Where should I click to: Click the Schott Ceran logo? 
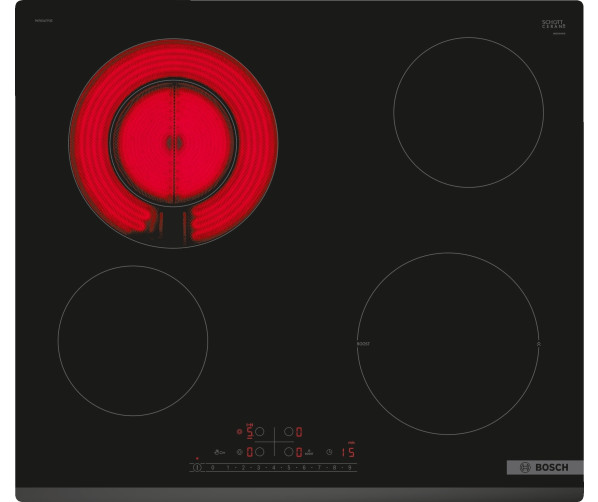554,24
